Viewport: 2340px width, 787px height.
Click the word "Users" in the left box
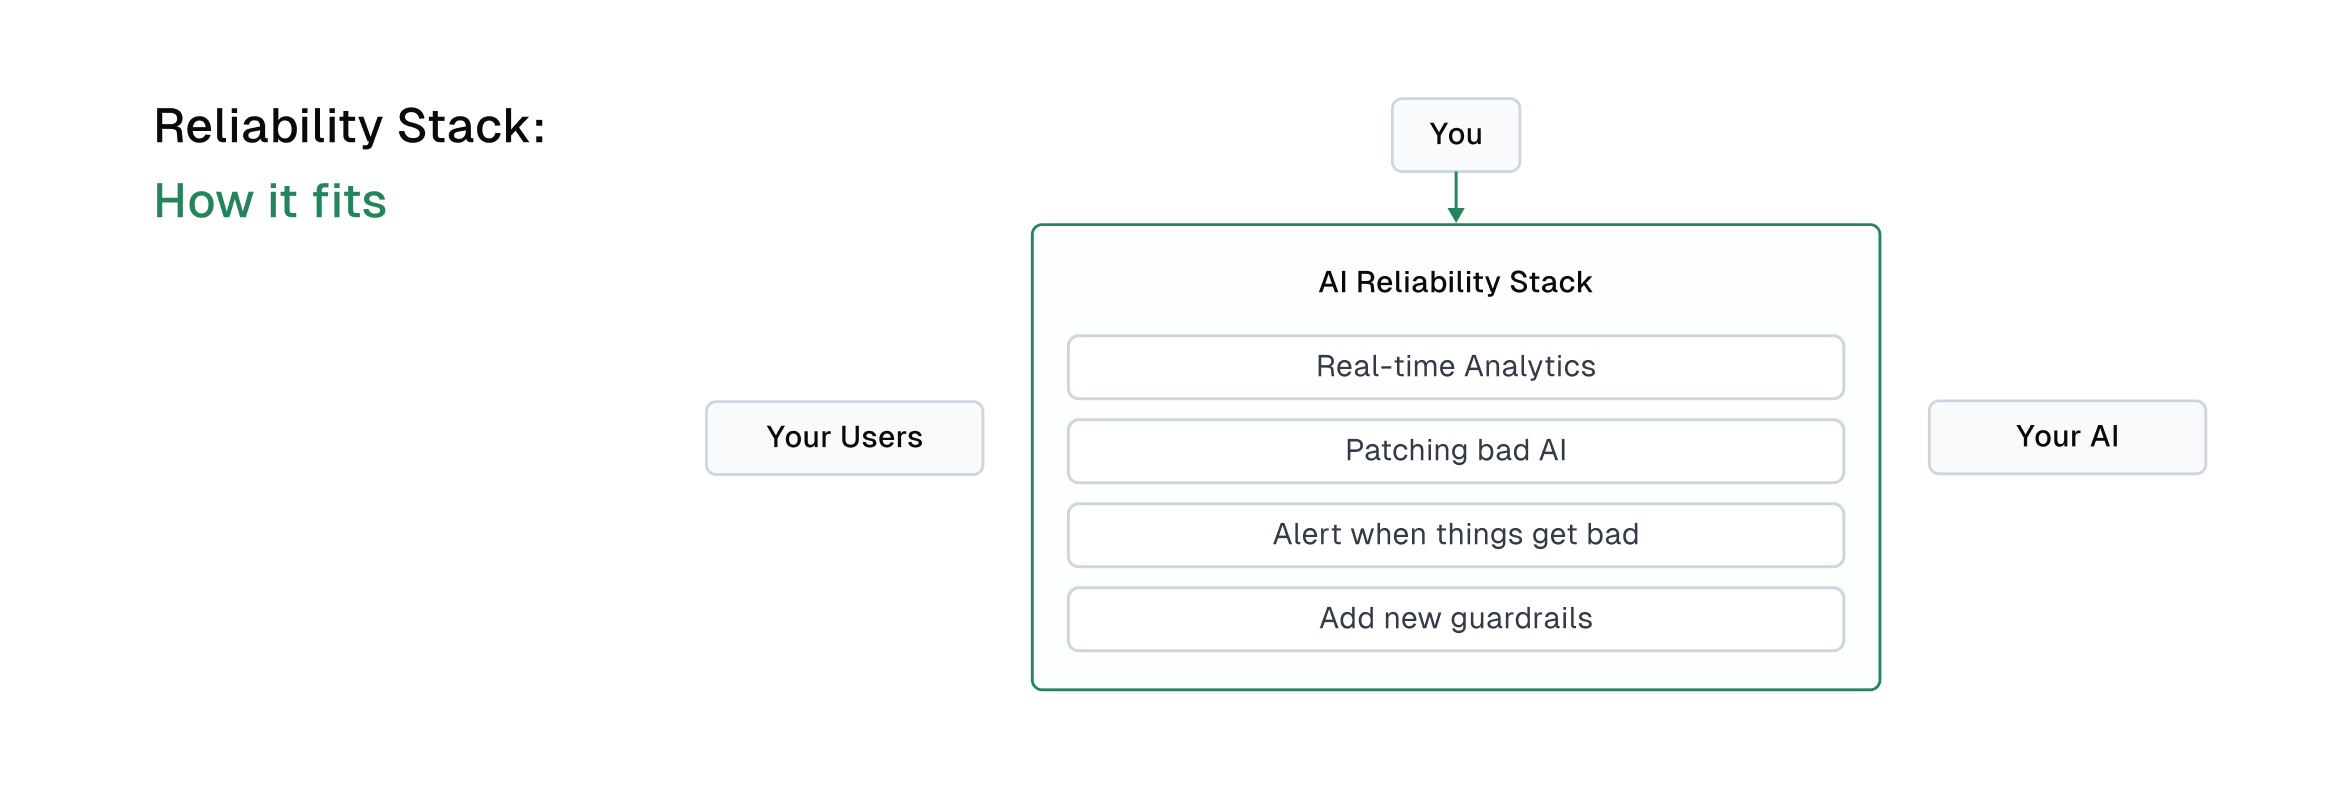881,437
